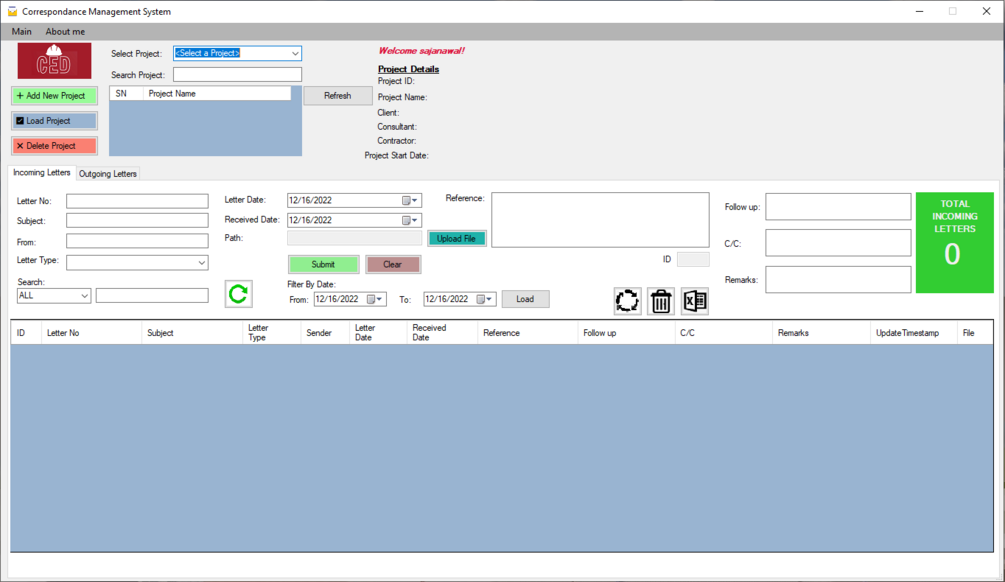Viewport: 1005px width, 582px height.
Task: Click the Upload File button
Action: tap(456, 238)
